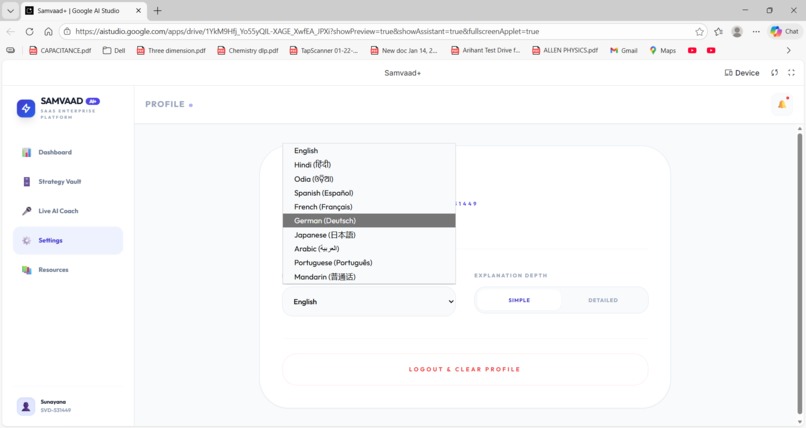806x428 pixels.
Task: Show more bookmarks chevron
Action: tap(789, 50)
